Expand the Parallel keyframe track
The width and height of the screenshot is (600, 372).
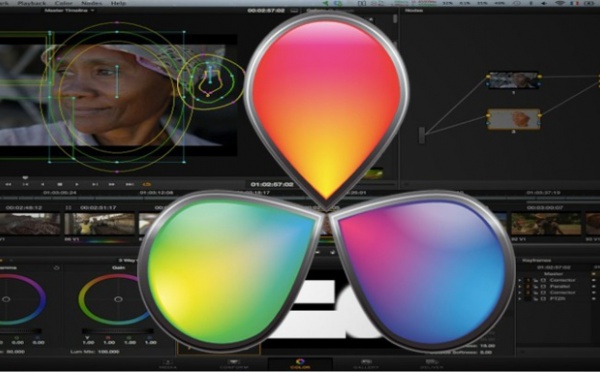pos(520,286)
